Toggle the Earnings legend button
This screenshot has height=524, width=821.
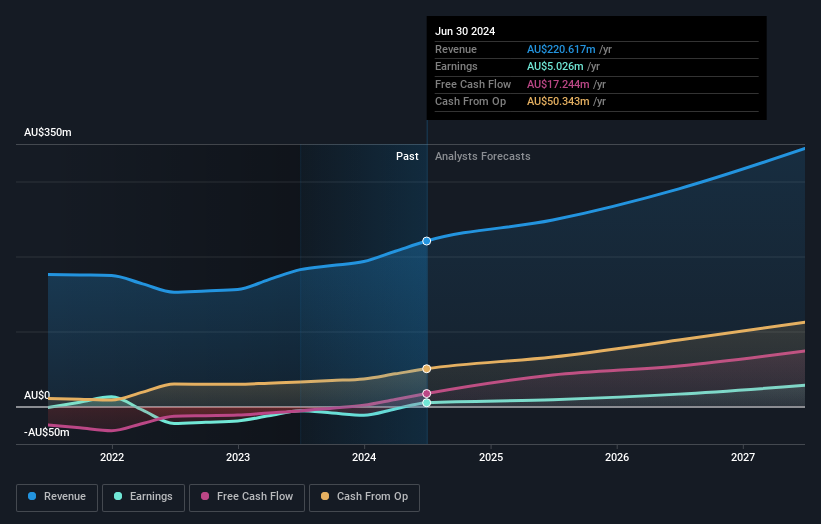tap(143, 497)
